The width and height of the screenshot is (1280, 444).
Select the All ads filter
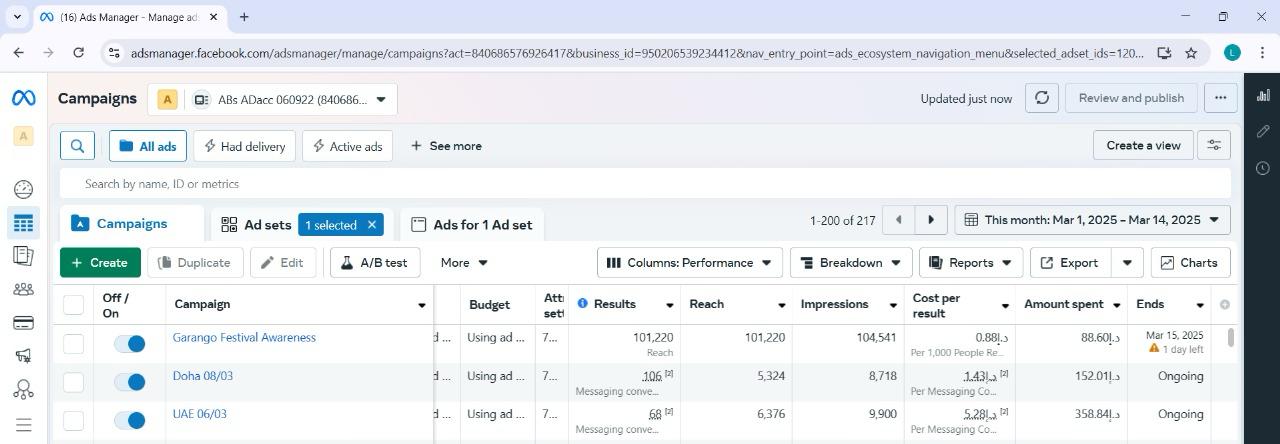pos(148,146)
